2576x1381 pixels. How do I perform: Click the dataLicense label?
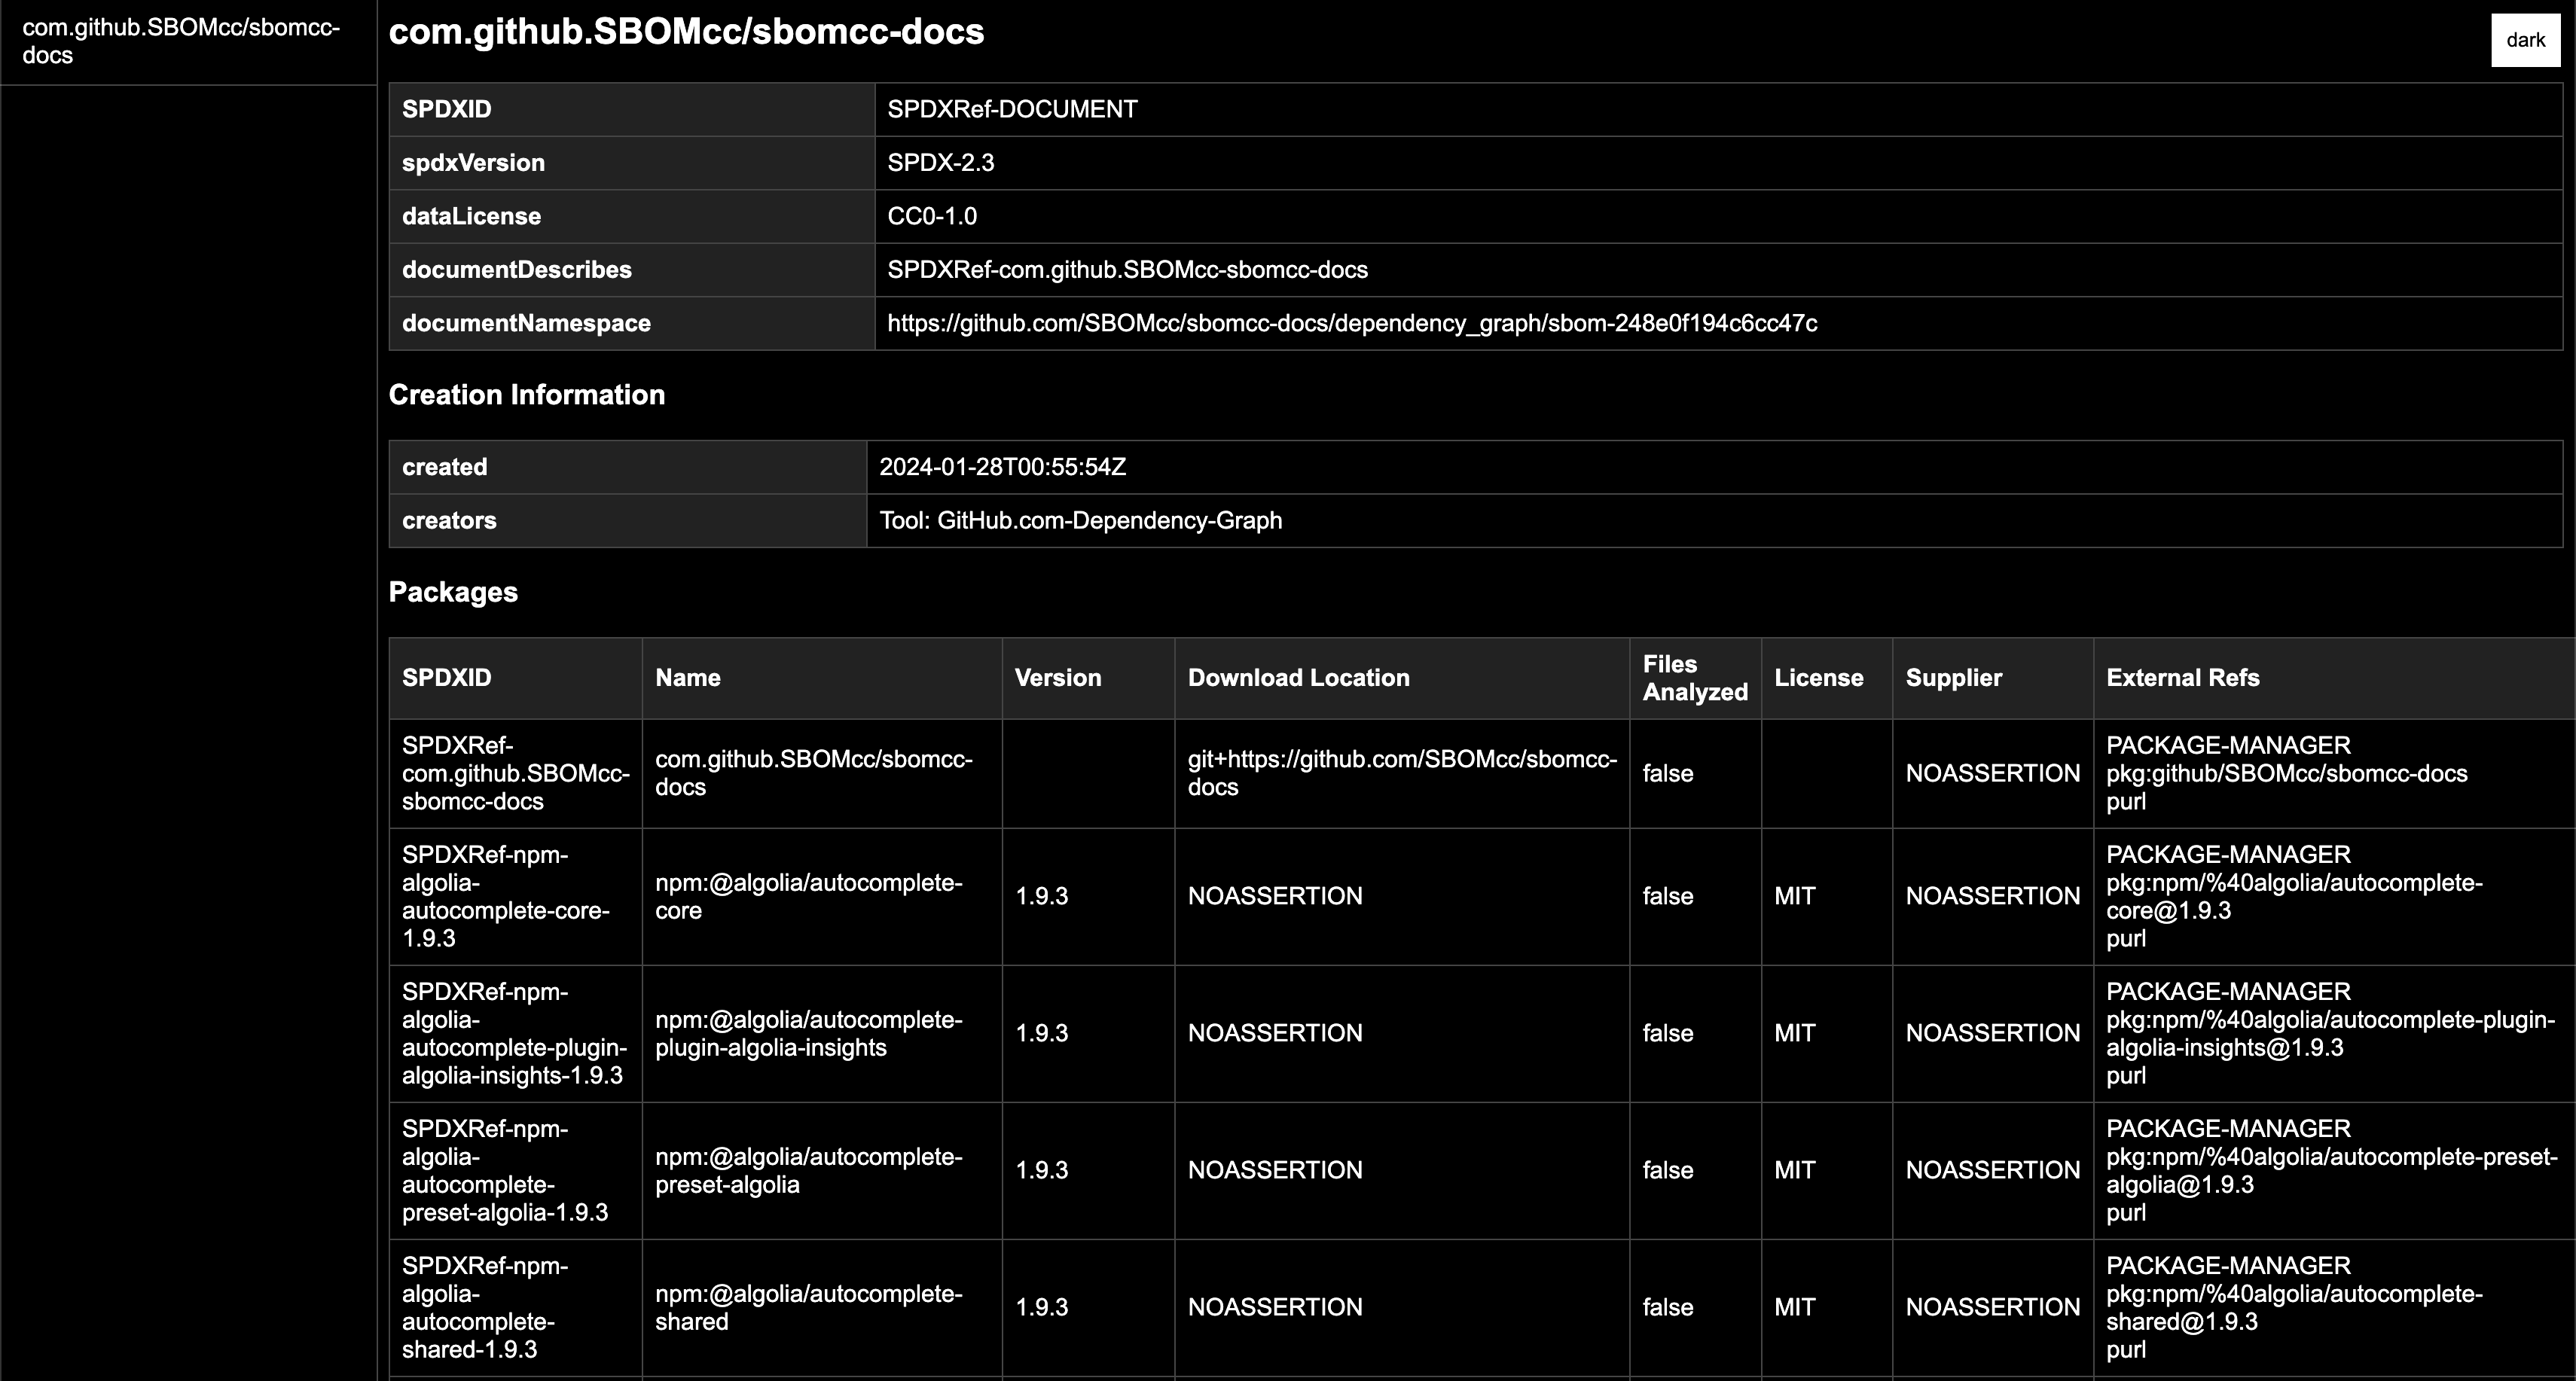(x=471, y=216)
